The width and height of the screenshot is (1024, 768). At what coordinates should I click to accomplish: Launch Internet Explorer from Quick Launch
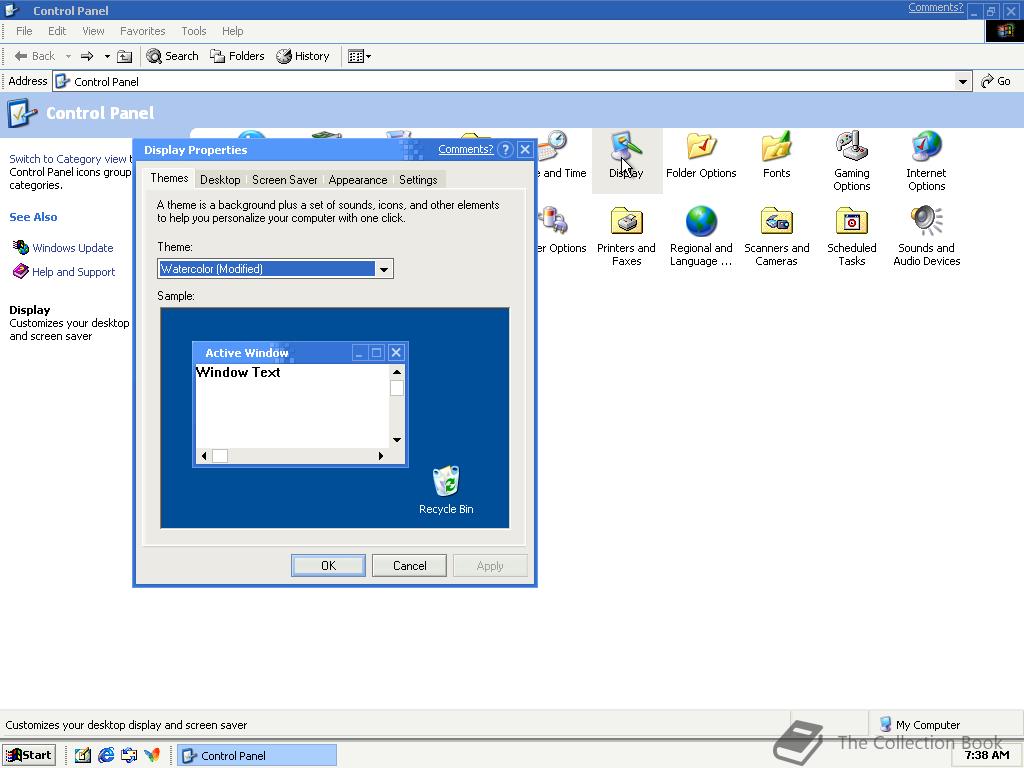[x=106, y=756]
